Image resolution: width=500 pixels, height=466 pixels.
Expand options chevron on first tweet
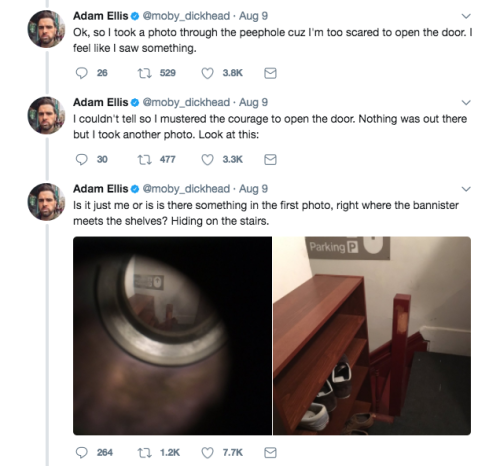coord(466,16)
